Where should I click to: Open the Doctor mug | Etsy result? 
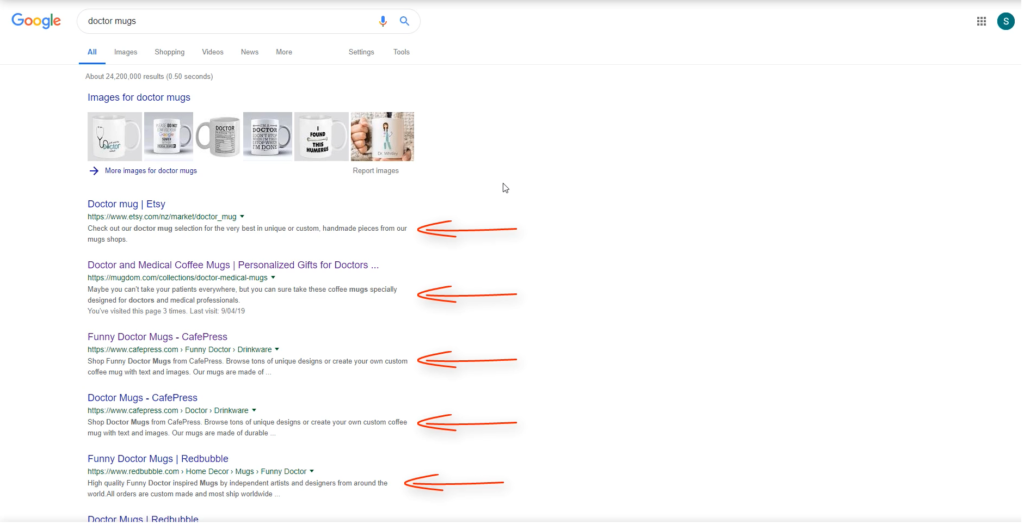point(126,204)
